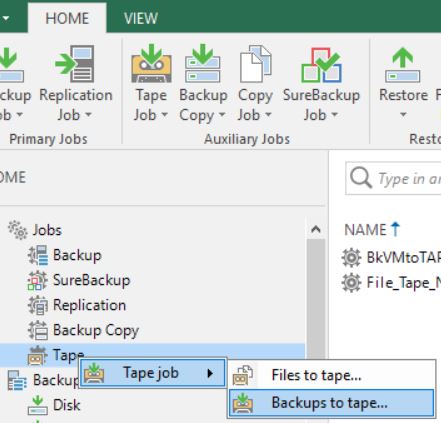This screenshot has height=423, width=441.
Task: Switch to the HOME ribbon tab
Action: [67, 18]
